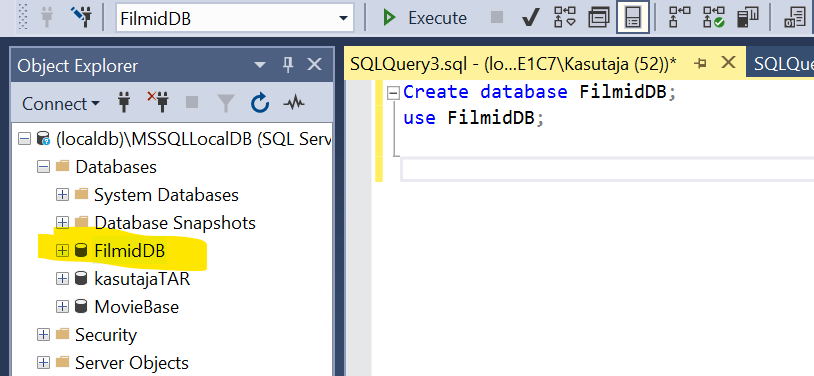Switch to the SQLQuery3.sql tab

coord(513,64)
